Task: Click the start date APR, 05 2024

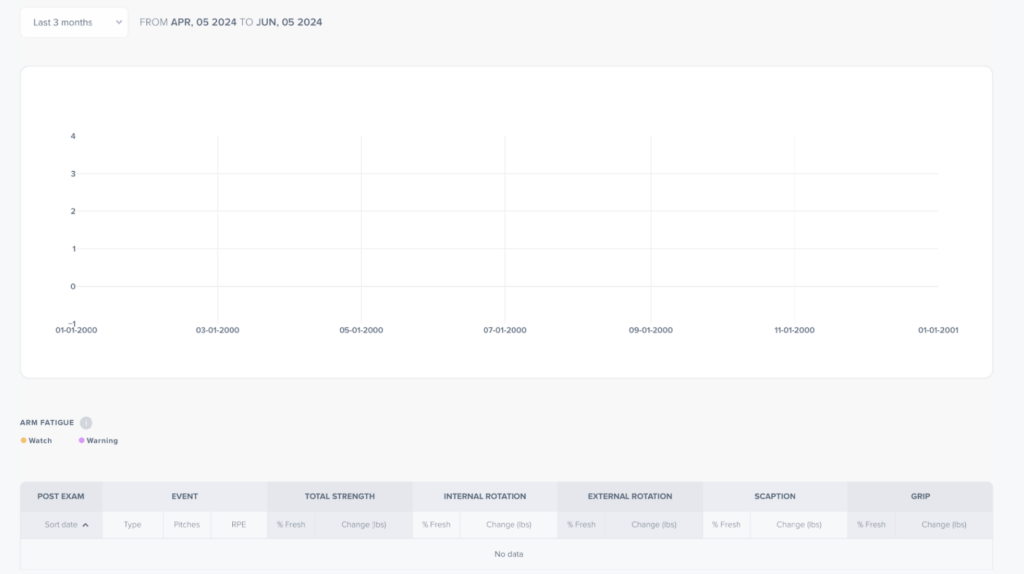Action: 204,22
